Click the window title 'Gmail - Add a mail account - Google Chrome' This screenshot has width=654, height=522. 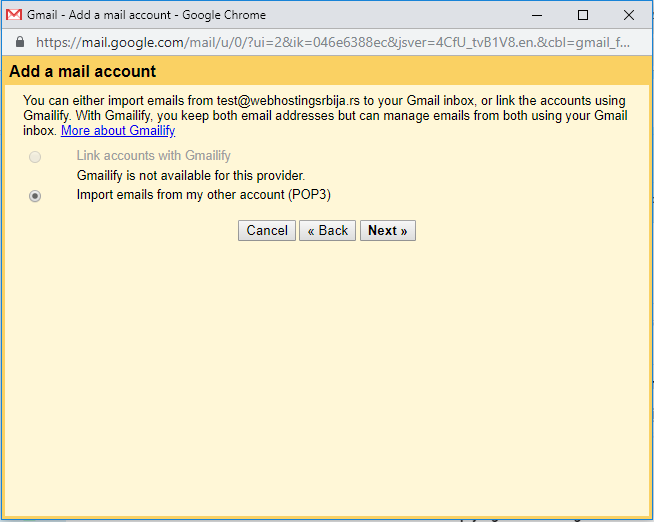[x=146, y=15]
